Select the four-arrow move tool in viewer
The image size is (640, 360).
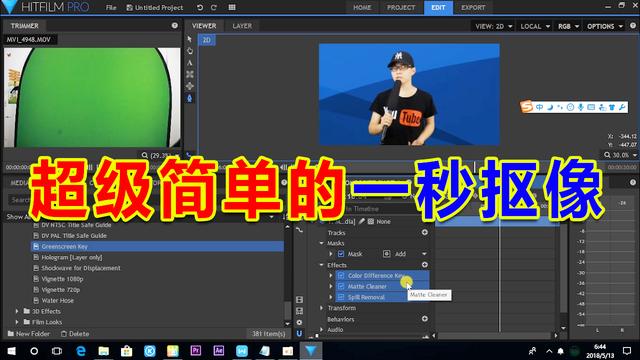tap(190, 86)
